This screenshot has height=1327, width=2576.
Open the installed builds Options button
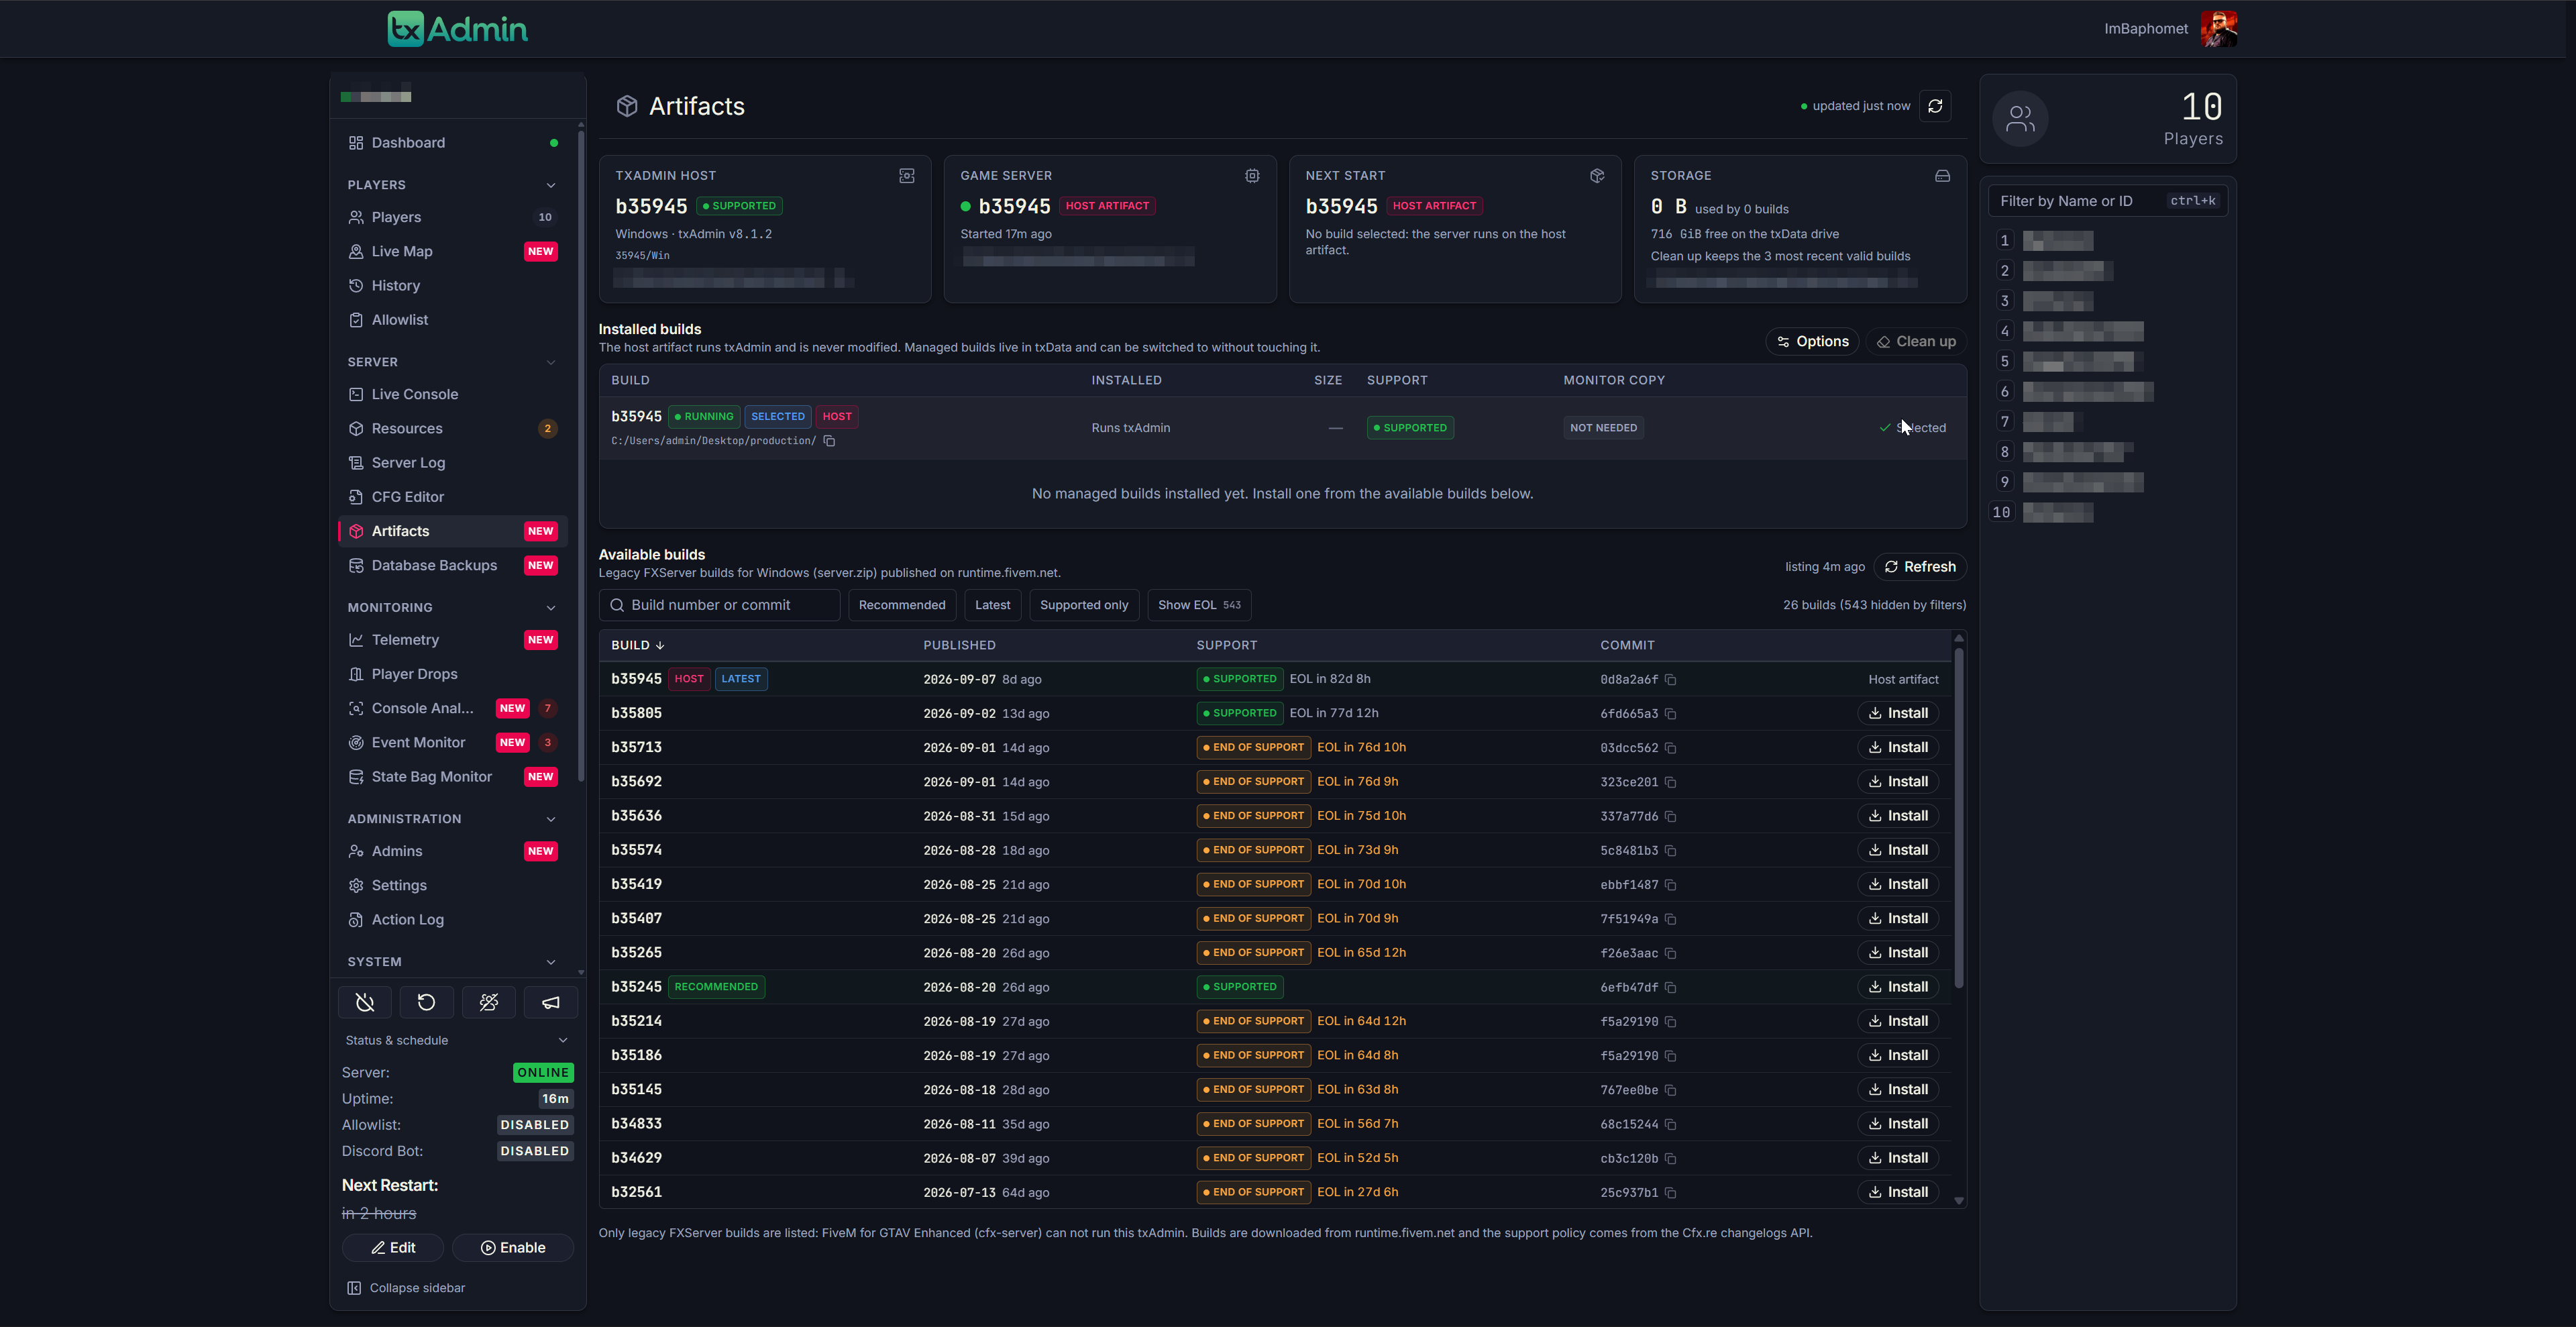pyautogui.click(x=1812, y=342)
